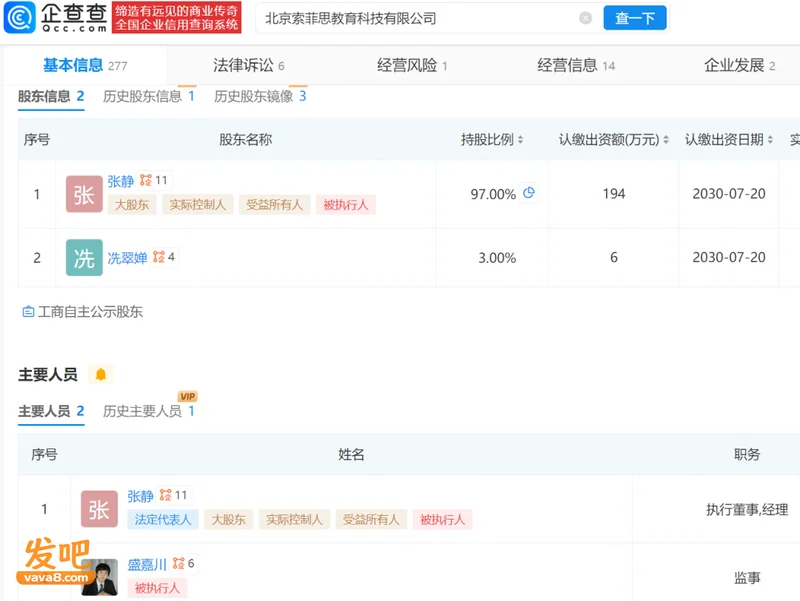This screenshot has width=800, height=601.
Task: Select the 历史股东镜像 sub-tab
Action: (x=260, y=96)
